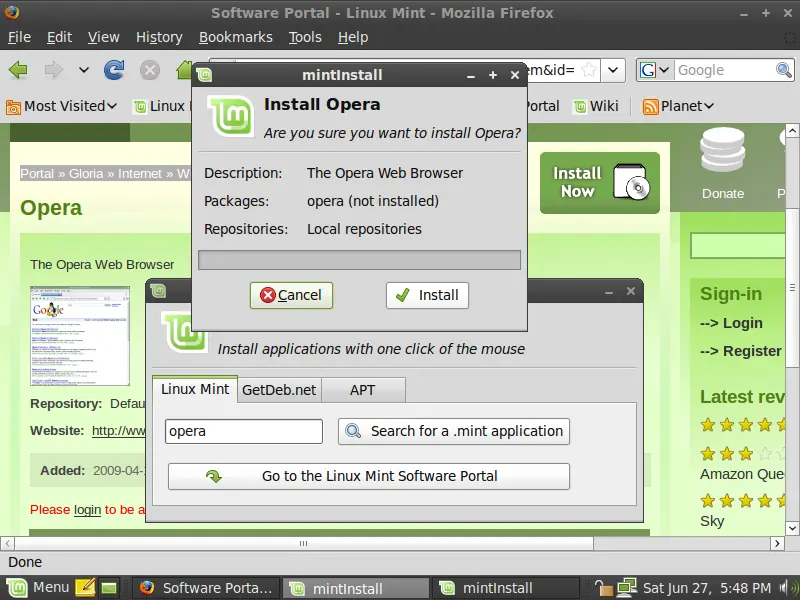
Task: Open the History menu
Action: pos(159,37)
